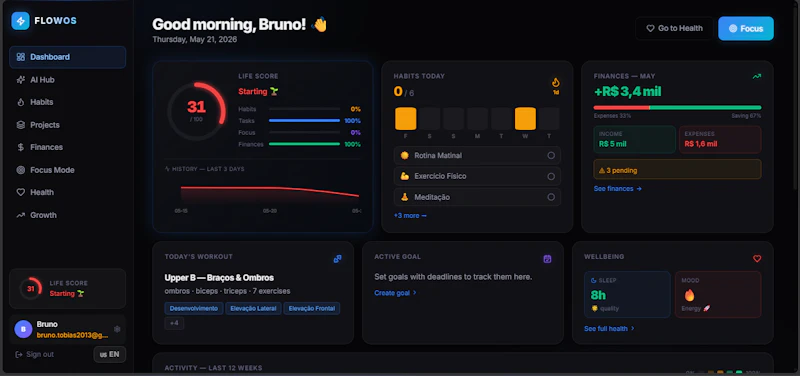This screenshot has height=376, width=800.
Task: Open Focus Mode in the sidebar
Action: click(x=67, y=170)
